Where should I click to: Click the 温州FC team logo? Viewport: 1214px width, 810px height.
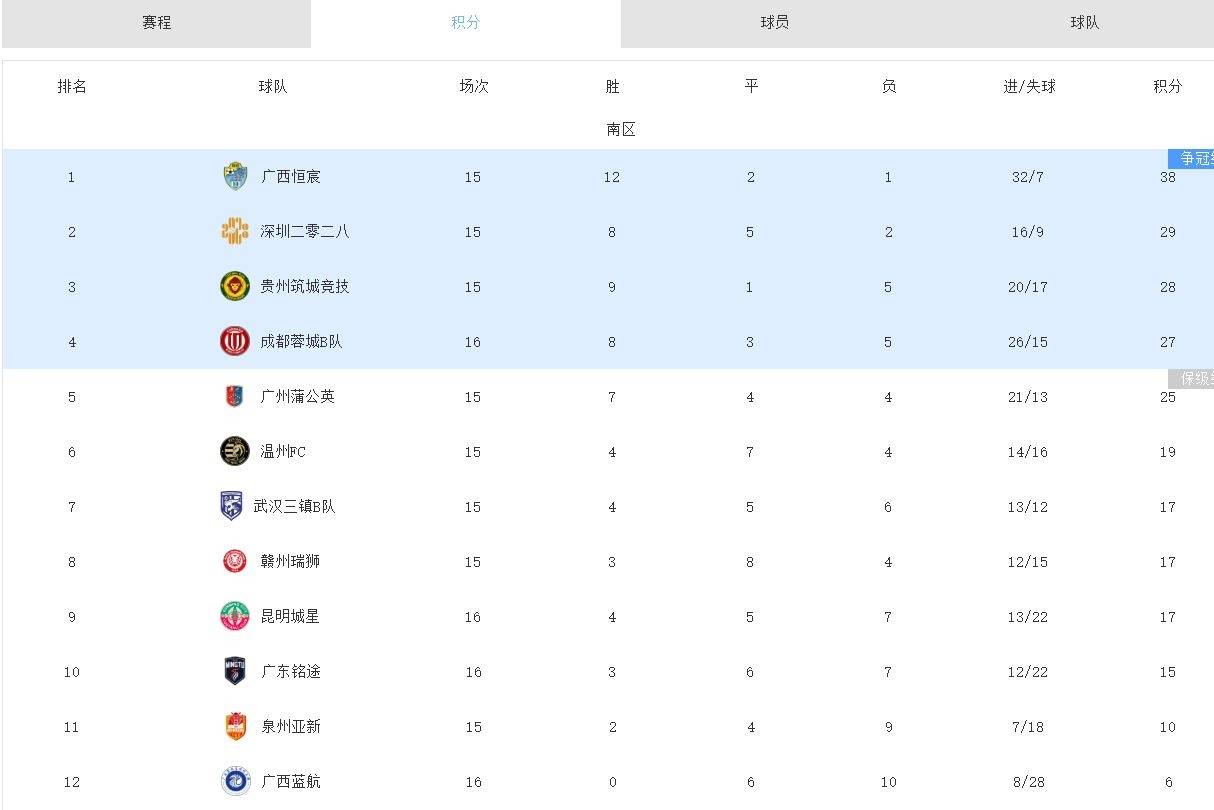pyautogui.click(x=235, y=452)
